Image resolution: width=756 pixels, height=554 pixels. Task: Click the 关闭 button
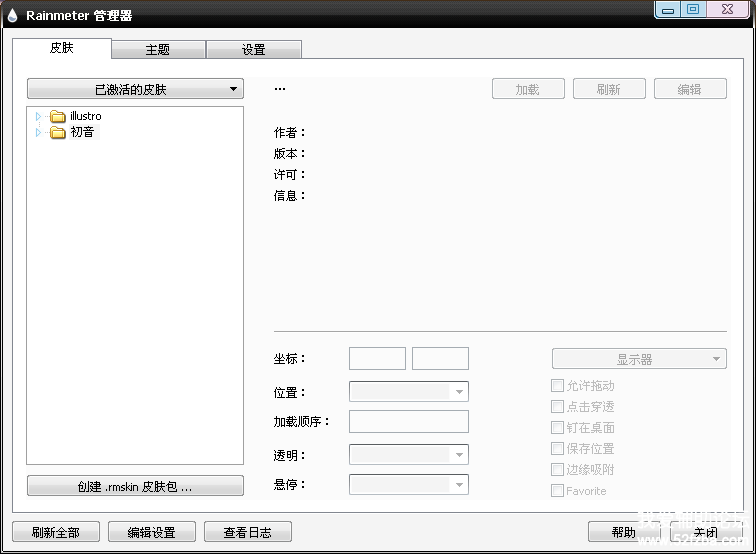coord(706,532)
